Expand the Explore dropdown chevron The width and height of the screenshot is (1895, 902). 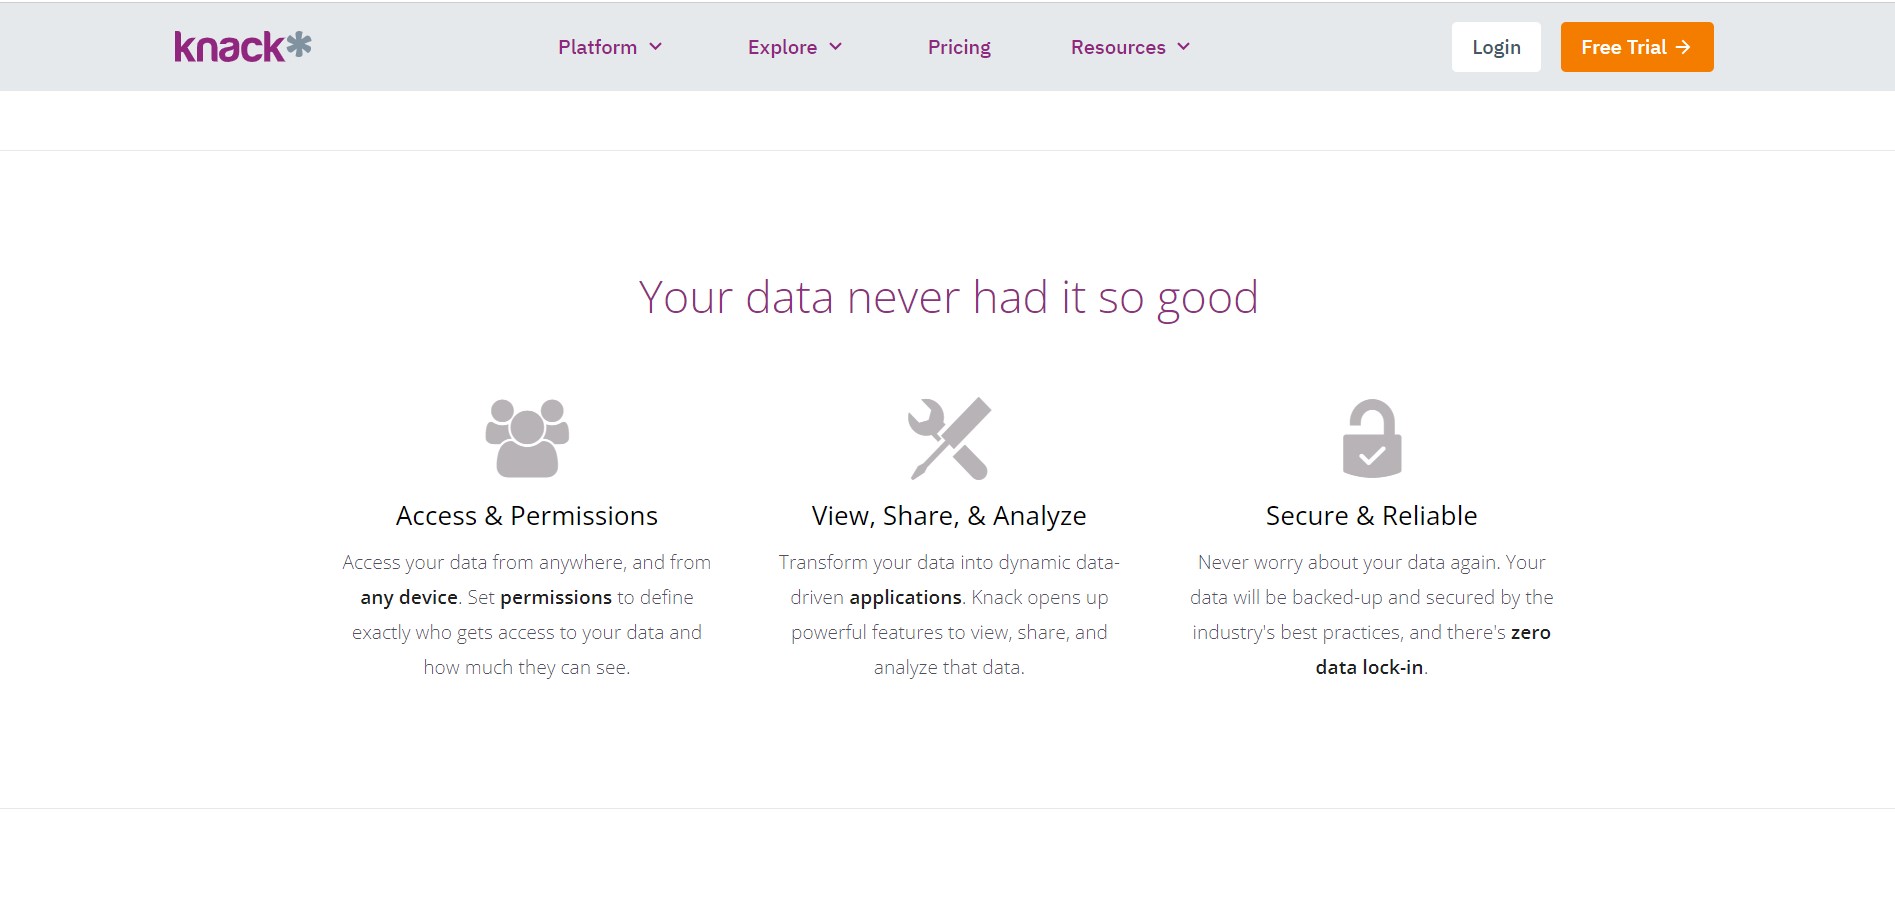836,47
